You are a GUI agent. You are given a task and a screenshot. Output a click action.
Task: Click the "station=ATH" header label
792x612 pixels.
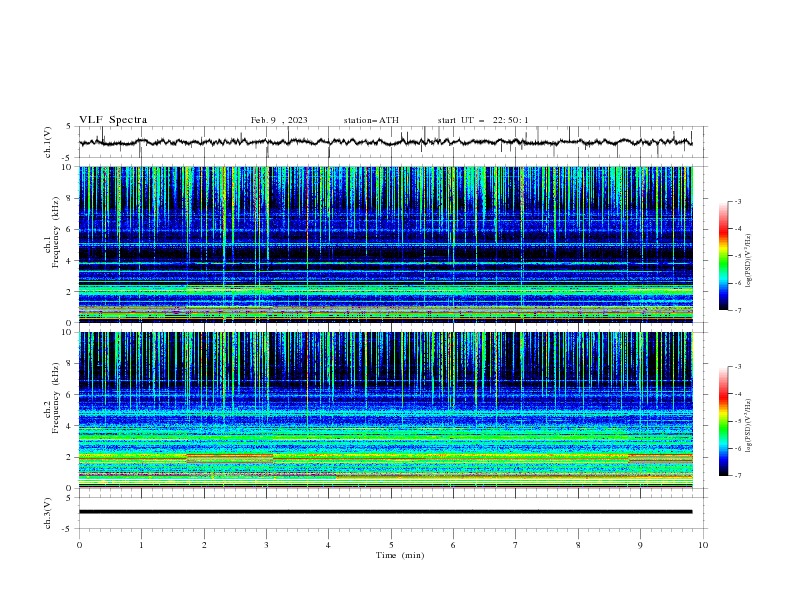[x=371, y=120]
